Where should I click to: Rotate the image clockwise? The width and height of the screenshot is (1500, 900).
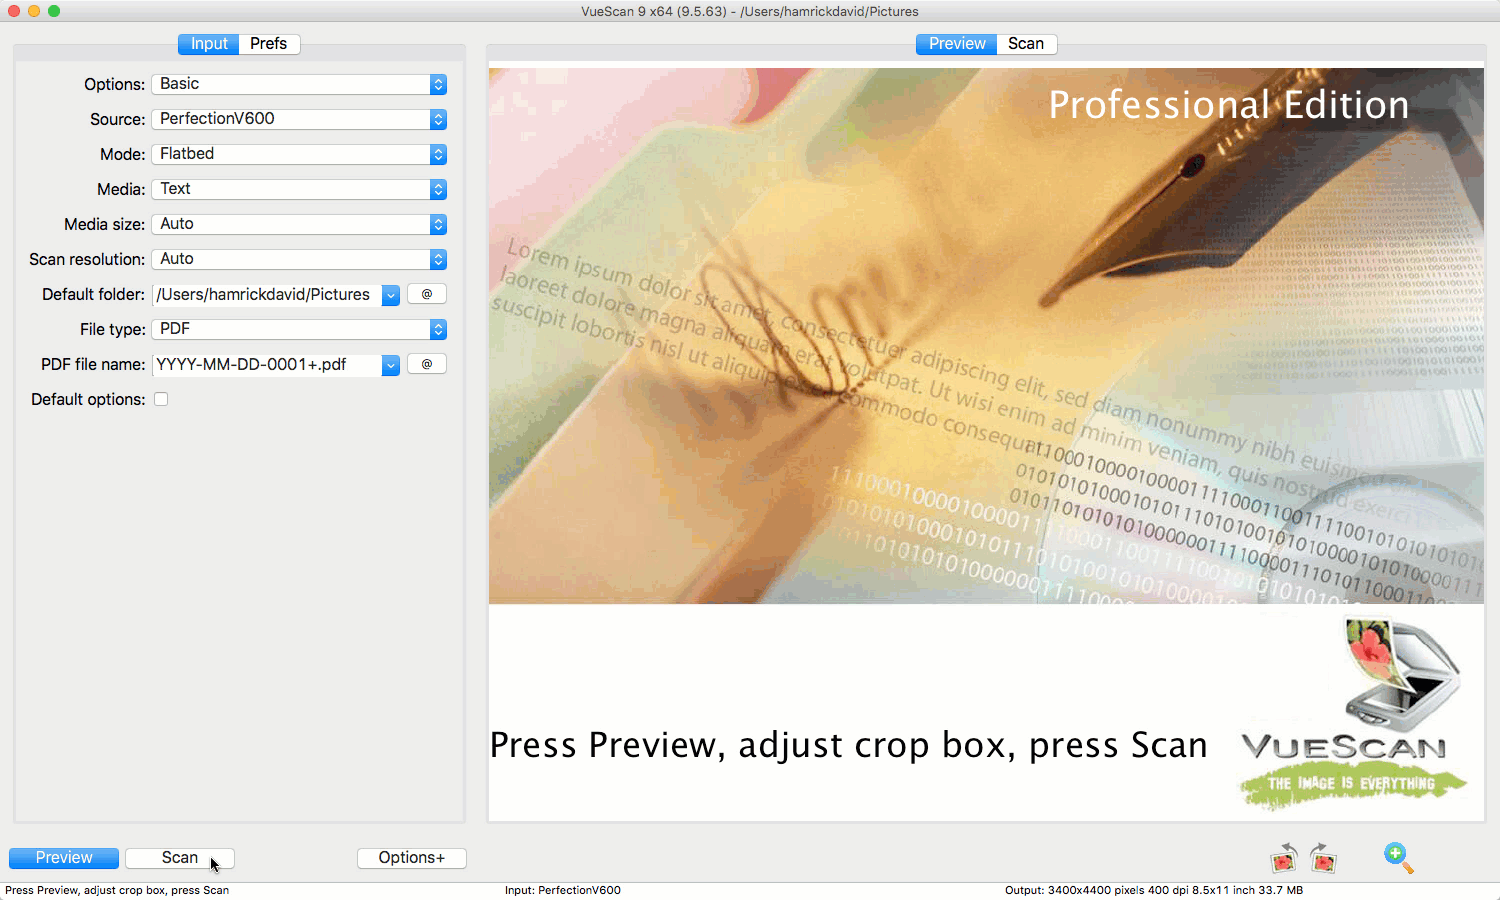[x=1322, y=858]
